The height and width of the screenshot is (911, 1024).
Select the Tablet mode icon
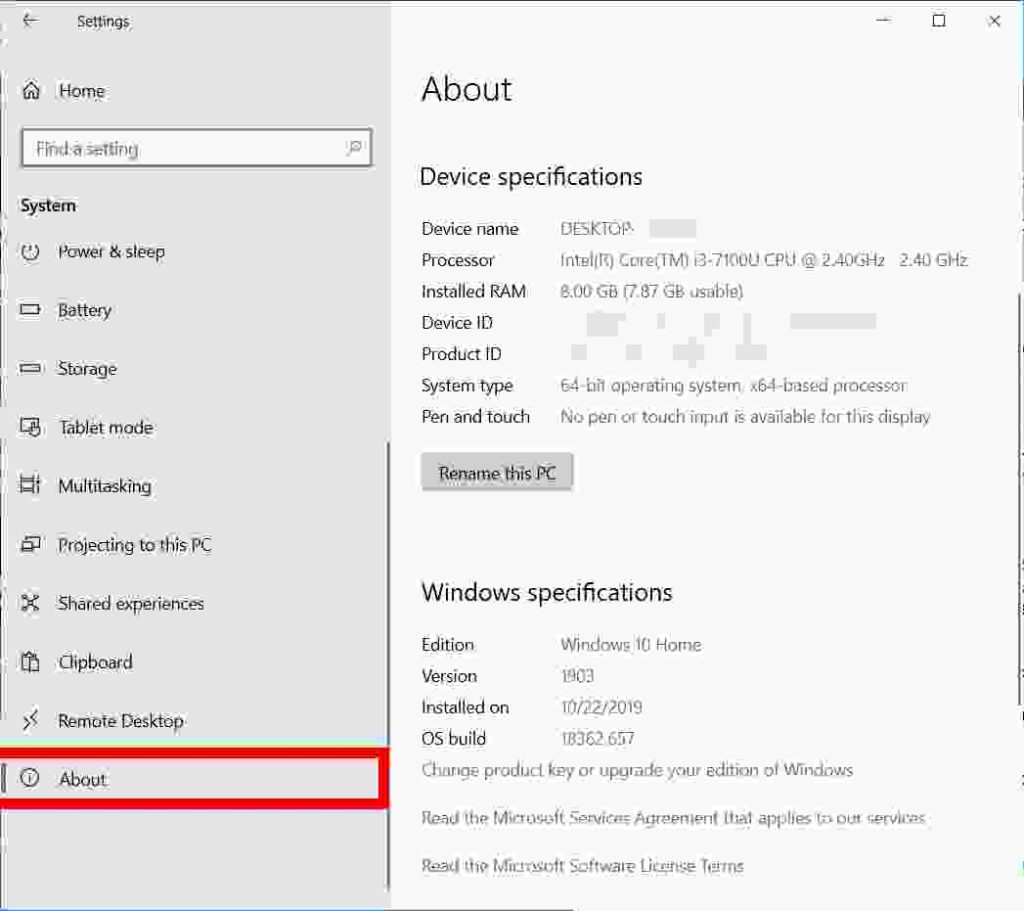coord(30,428)
